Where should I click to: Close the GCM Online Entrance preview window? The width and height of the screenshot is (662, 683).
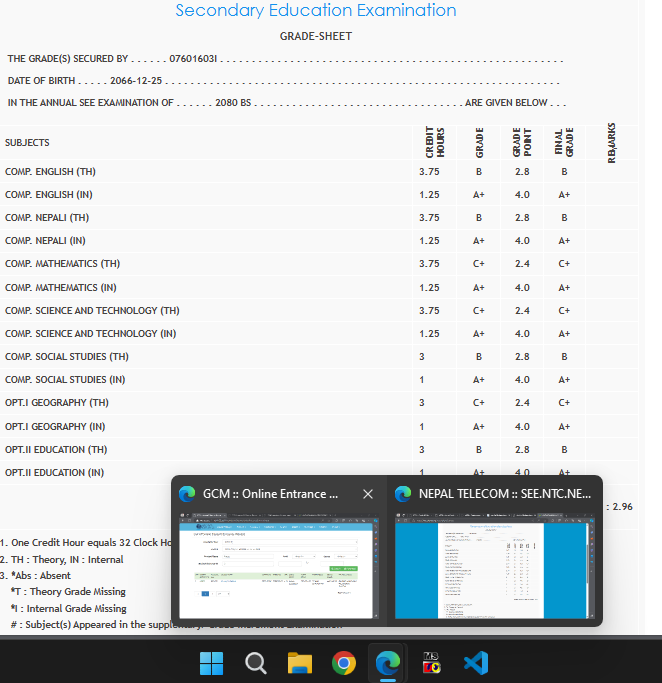click(x=368, y=494)
